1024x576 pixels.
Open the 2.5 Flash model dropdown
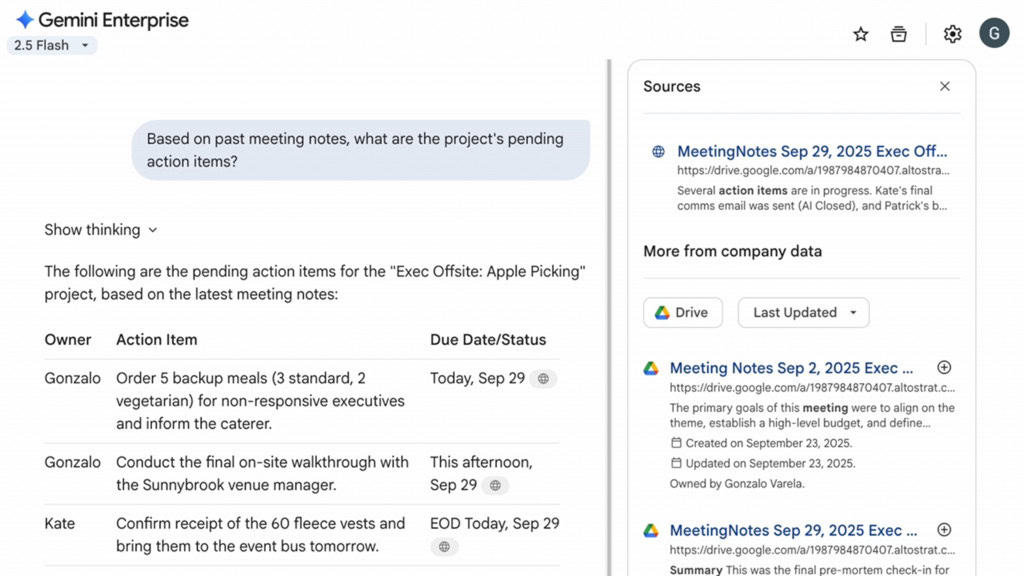click(52, 45)
